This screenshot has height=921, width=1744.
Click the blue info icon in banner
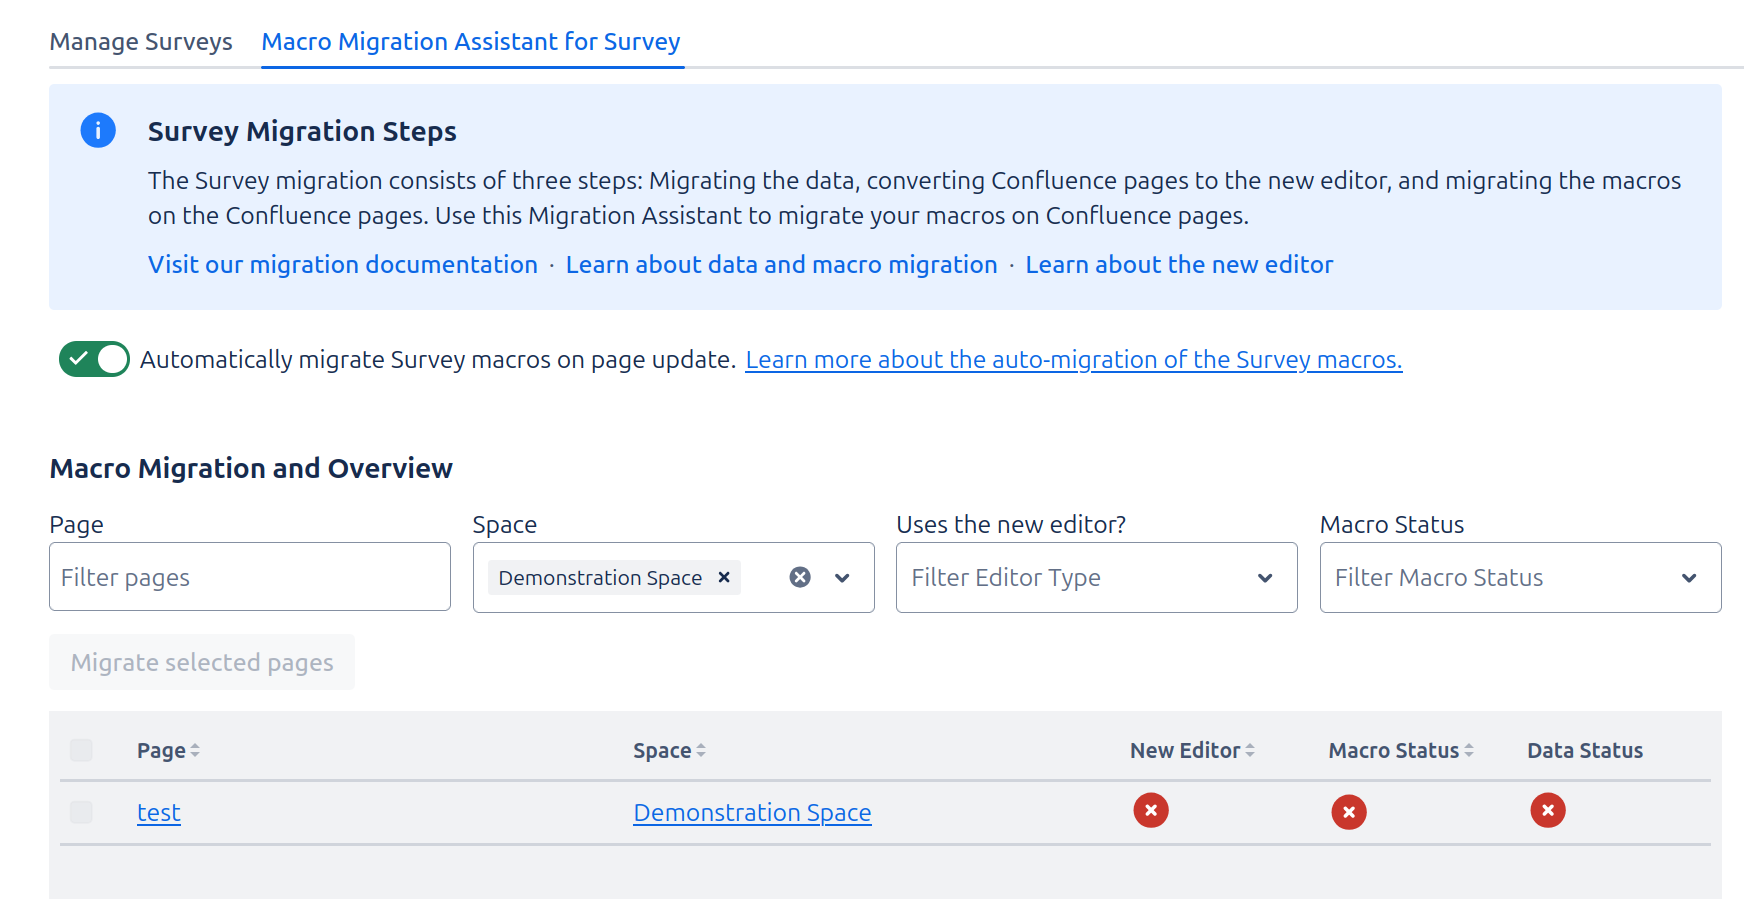[x=98, y=130]
